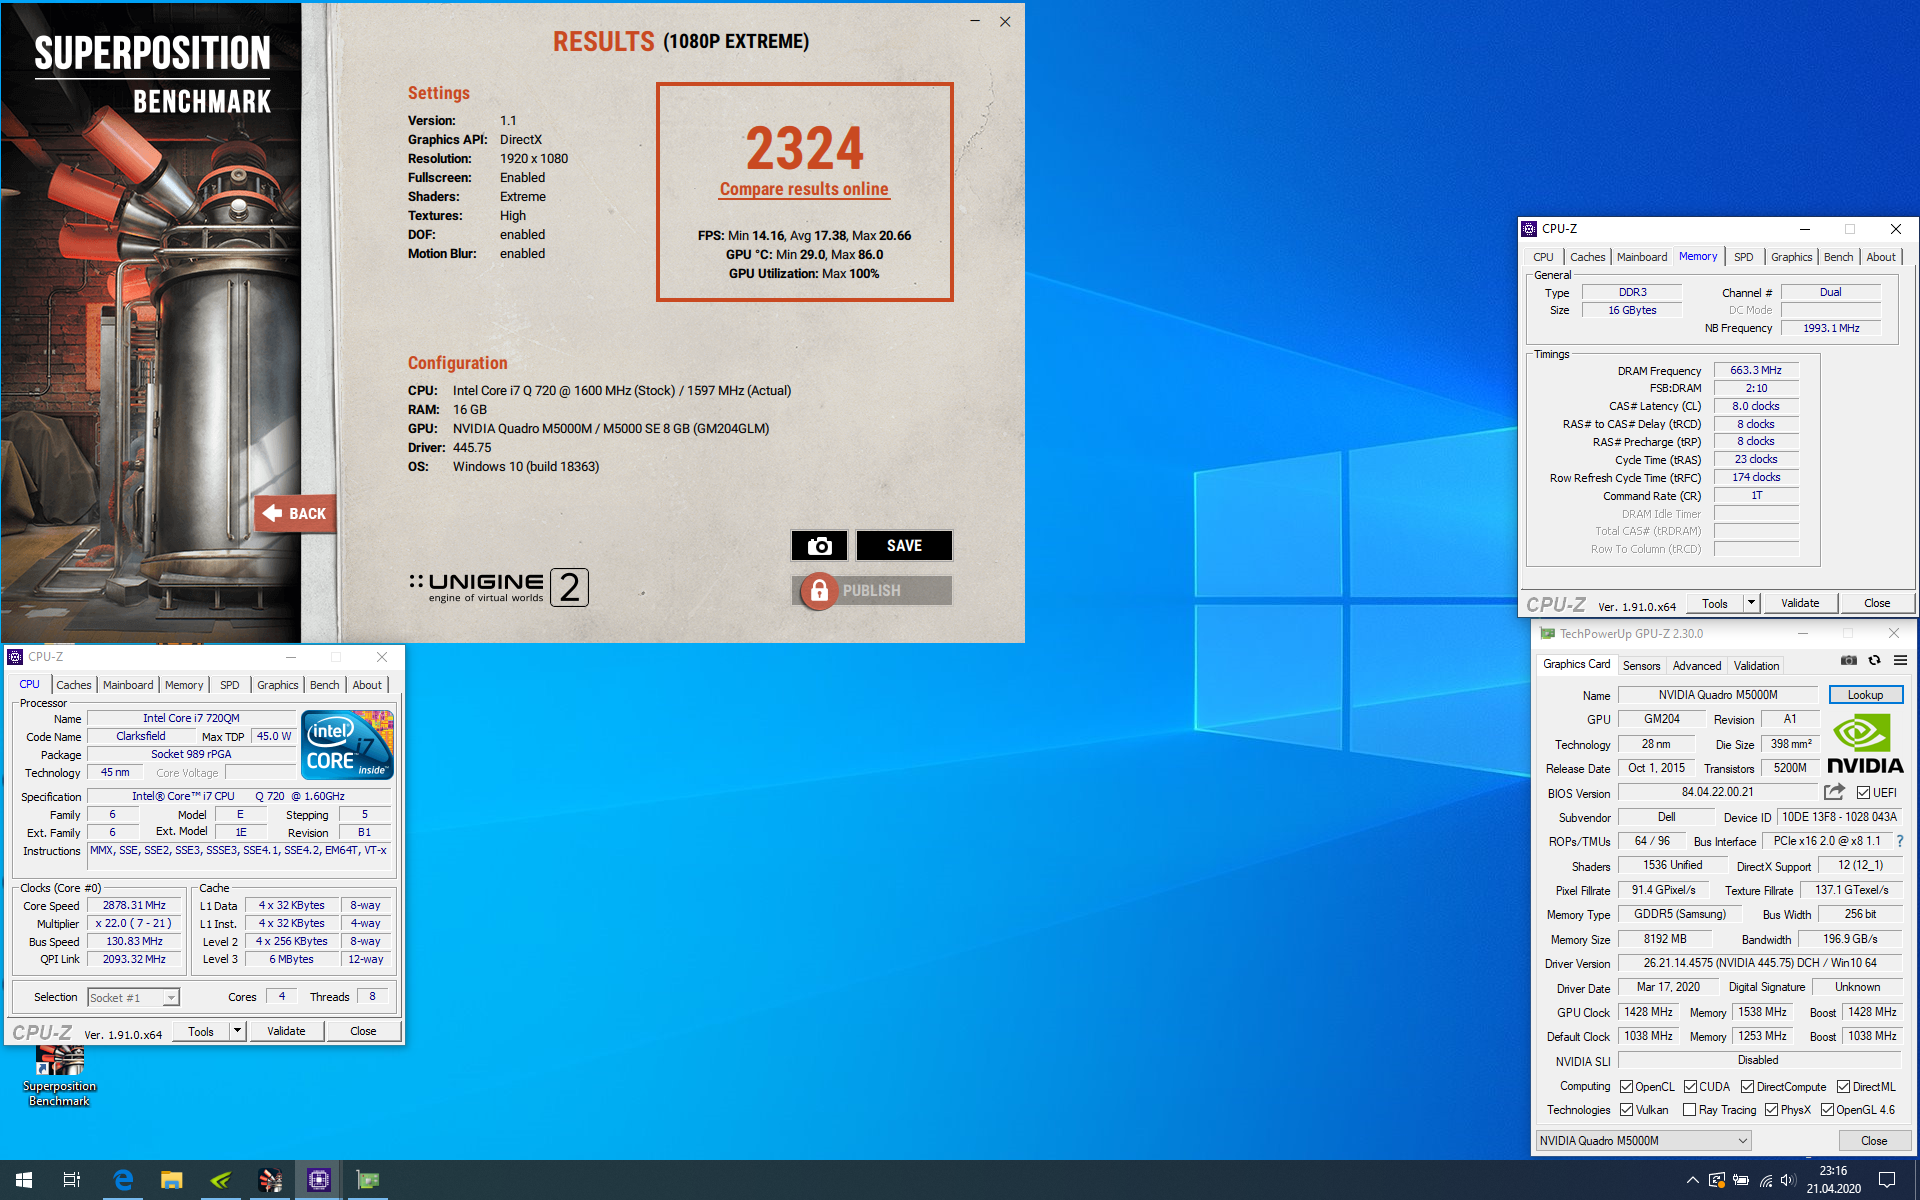This screenshot has width=1920, height=1200.
Task: Switch to Advanced tab in GPU-Z
Action: pos(1697,666)
